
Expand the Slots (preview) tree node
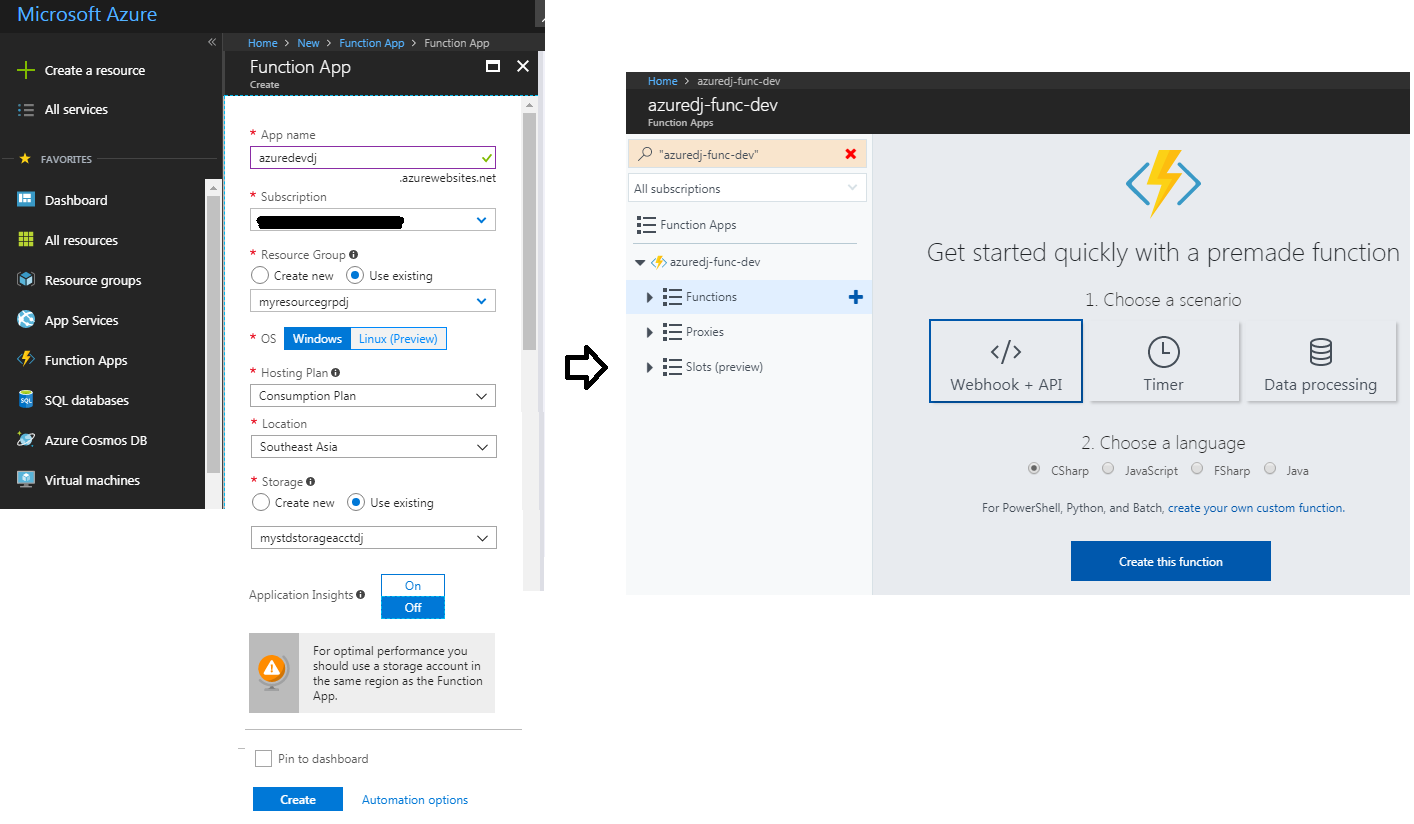pos(649,366)
